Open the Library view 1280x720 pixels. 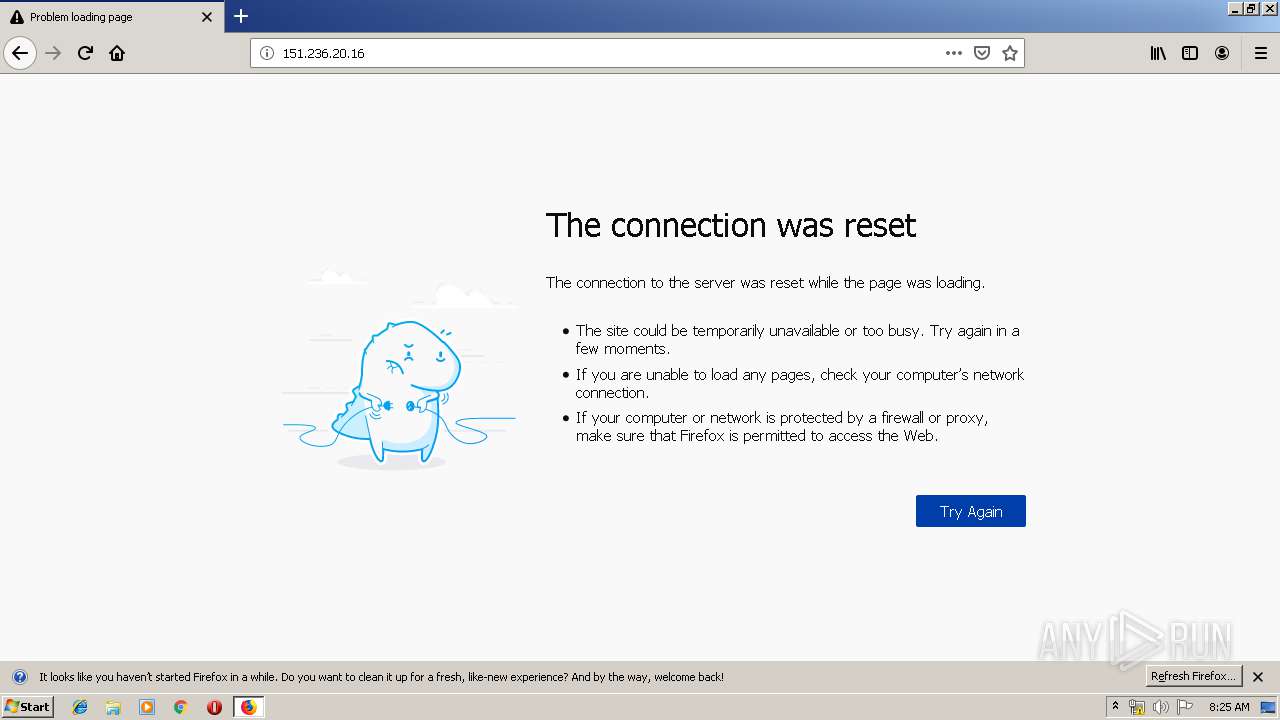click(x=1158, y=53)
